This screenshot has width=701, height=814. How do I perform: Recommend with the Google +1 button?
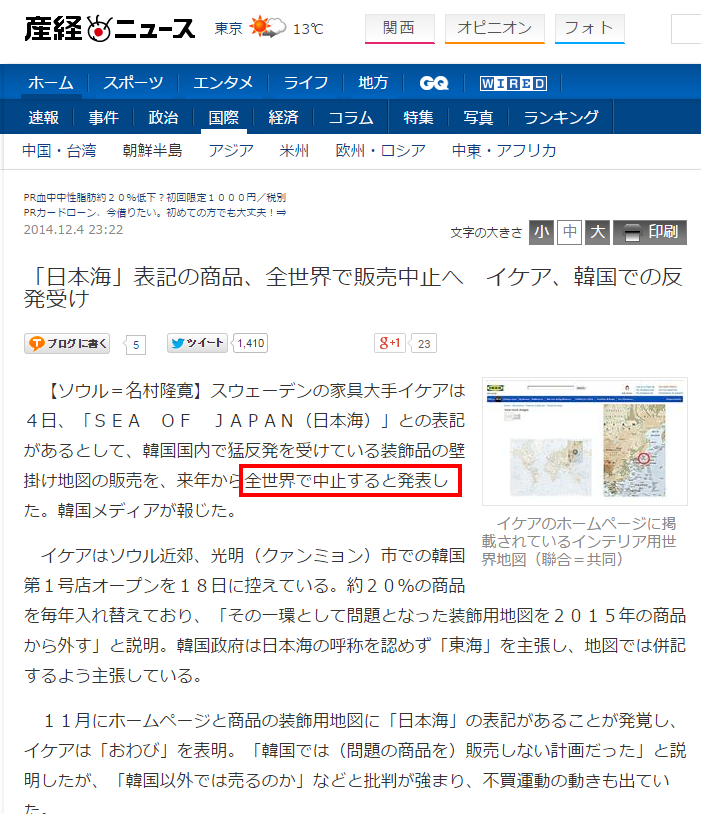click(x=389, y=343)
